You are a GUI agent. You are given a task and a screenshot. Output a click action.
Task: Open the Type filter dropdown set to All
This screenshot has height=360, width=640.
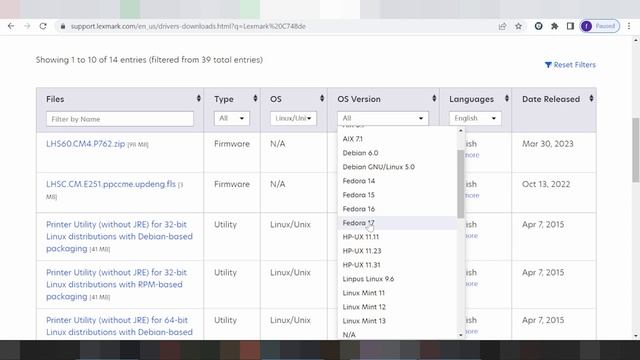[231, 118]
